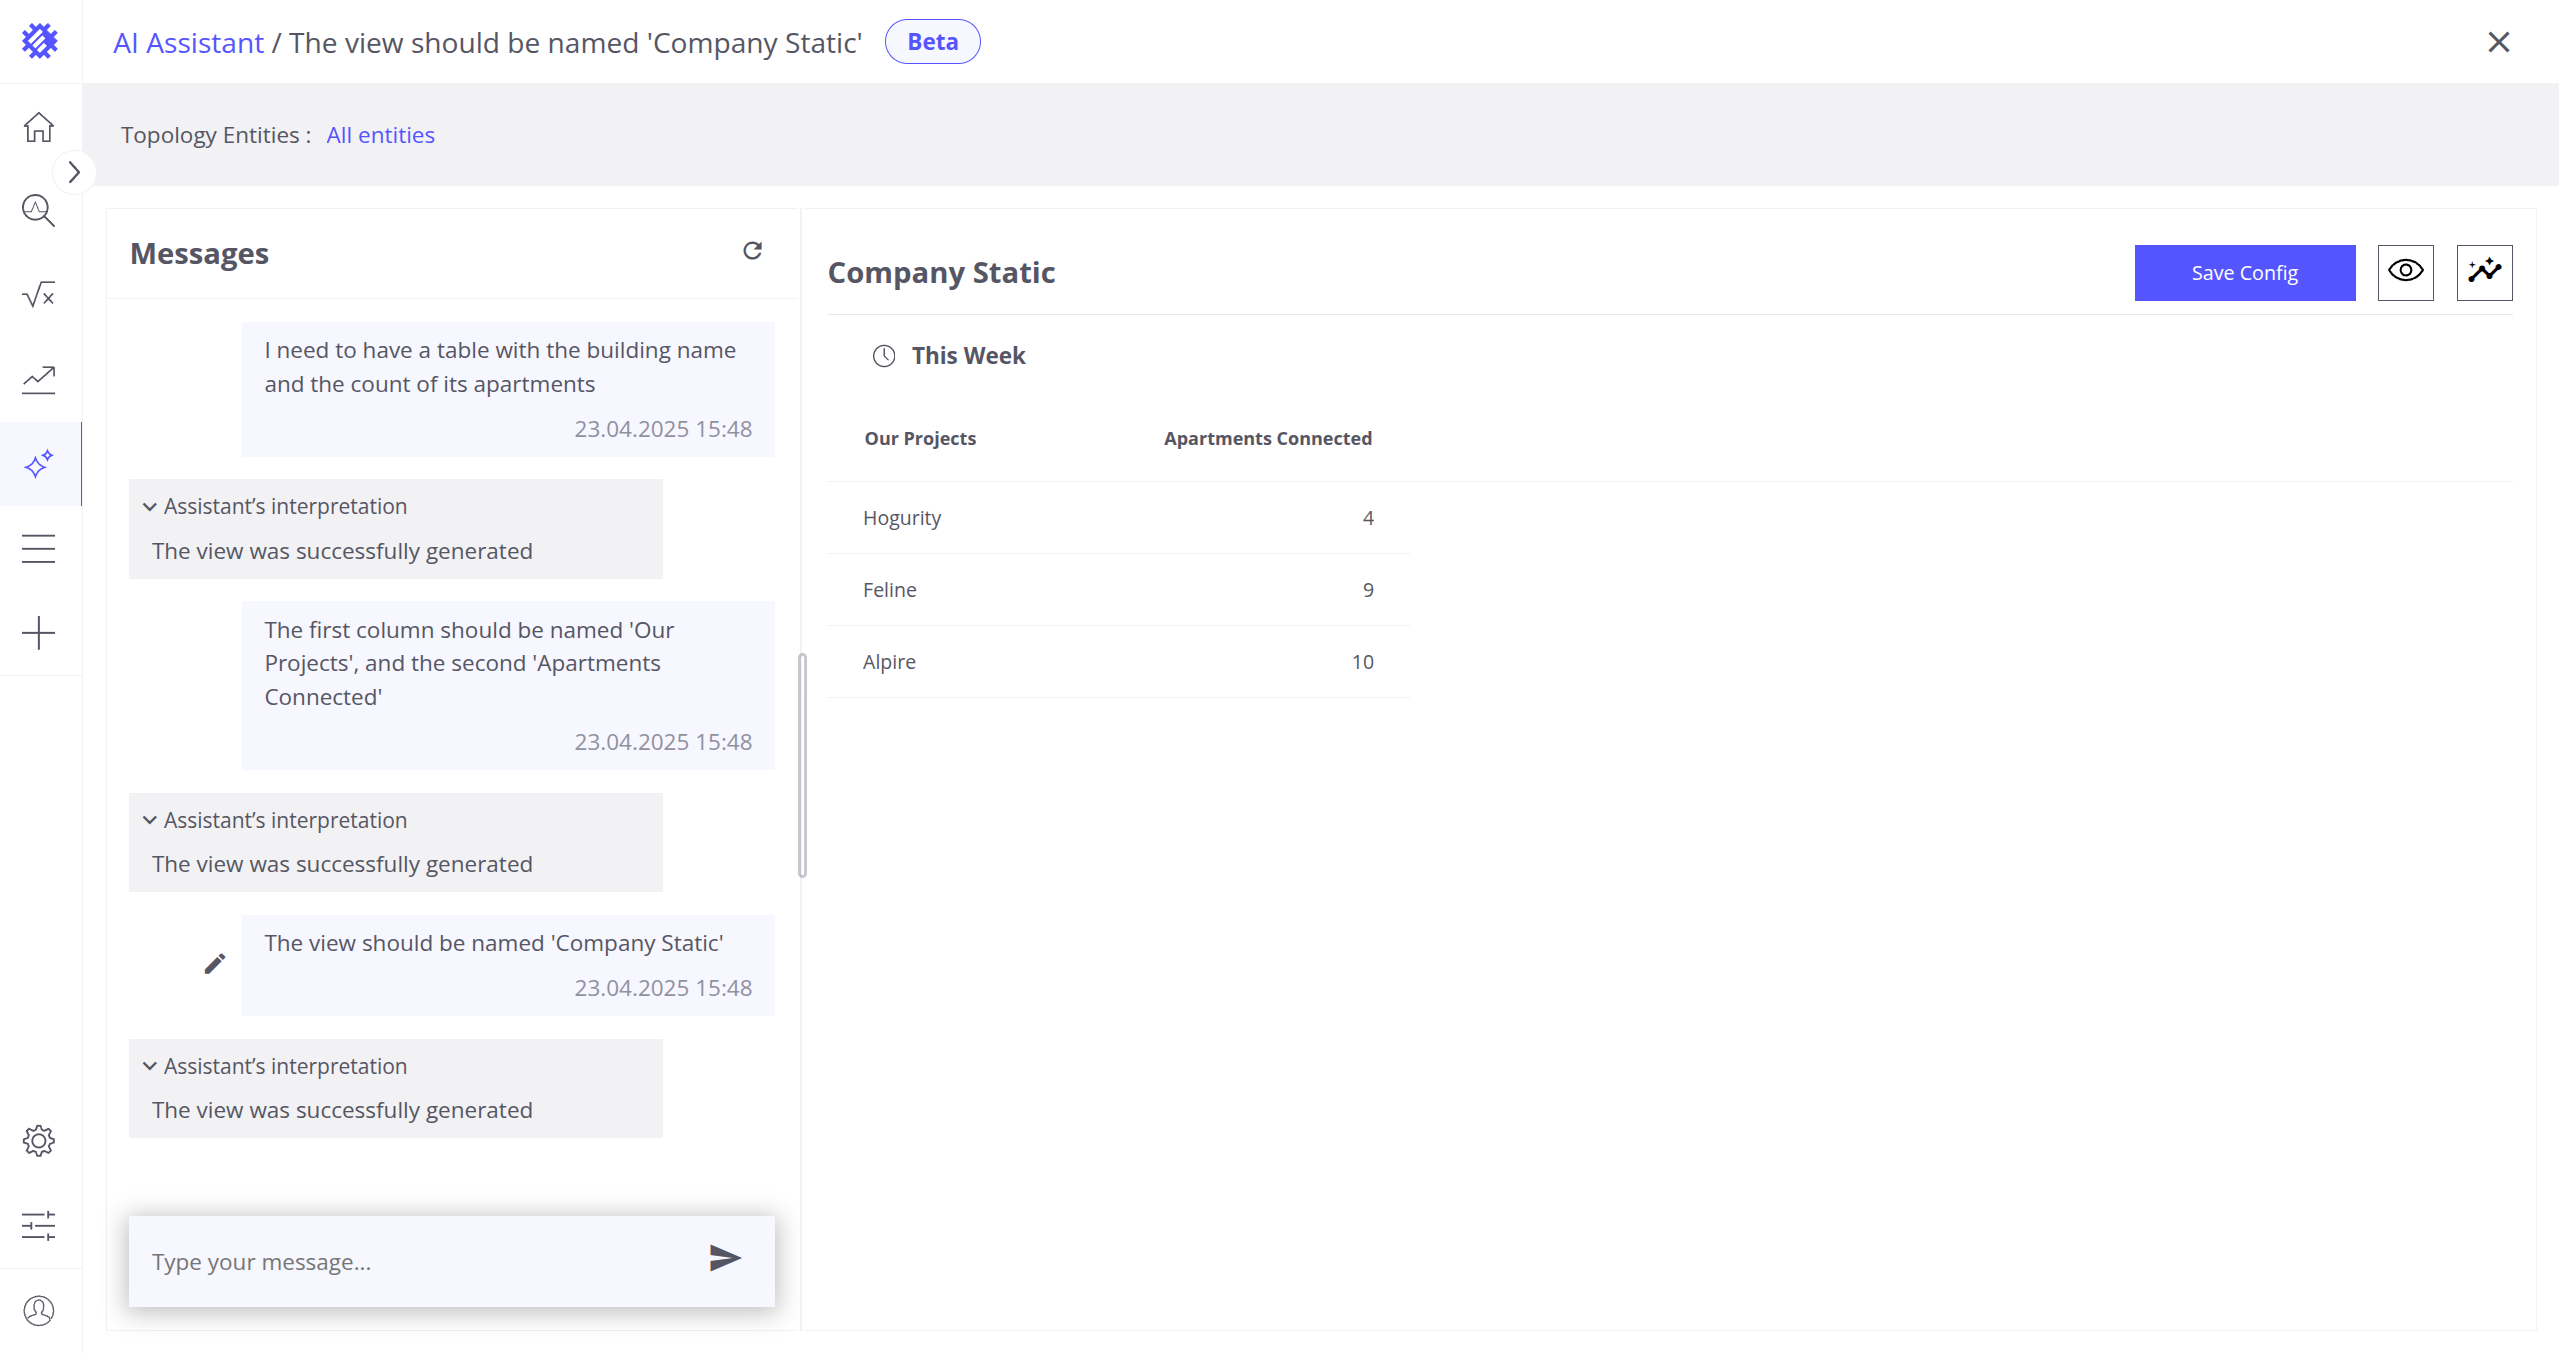Screen dimensions: 2559x1353
Task: Click the Type your message input field
Action: pos(420,1262)
